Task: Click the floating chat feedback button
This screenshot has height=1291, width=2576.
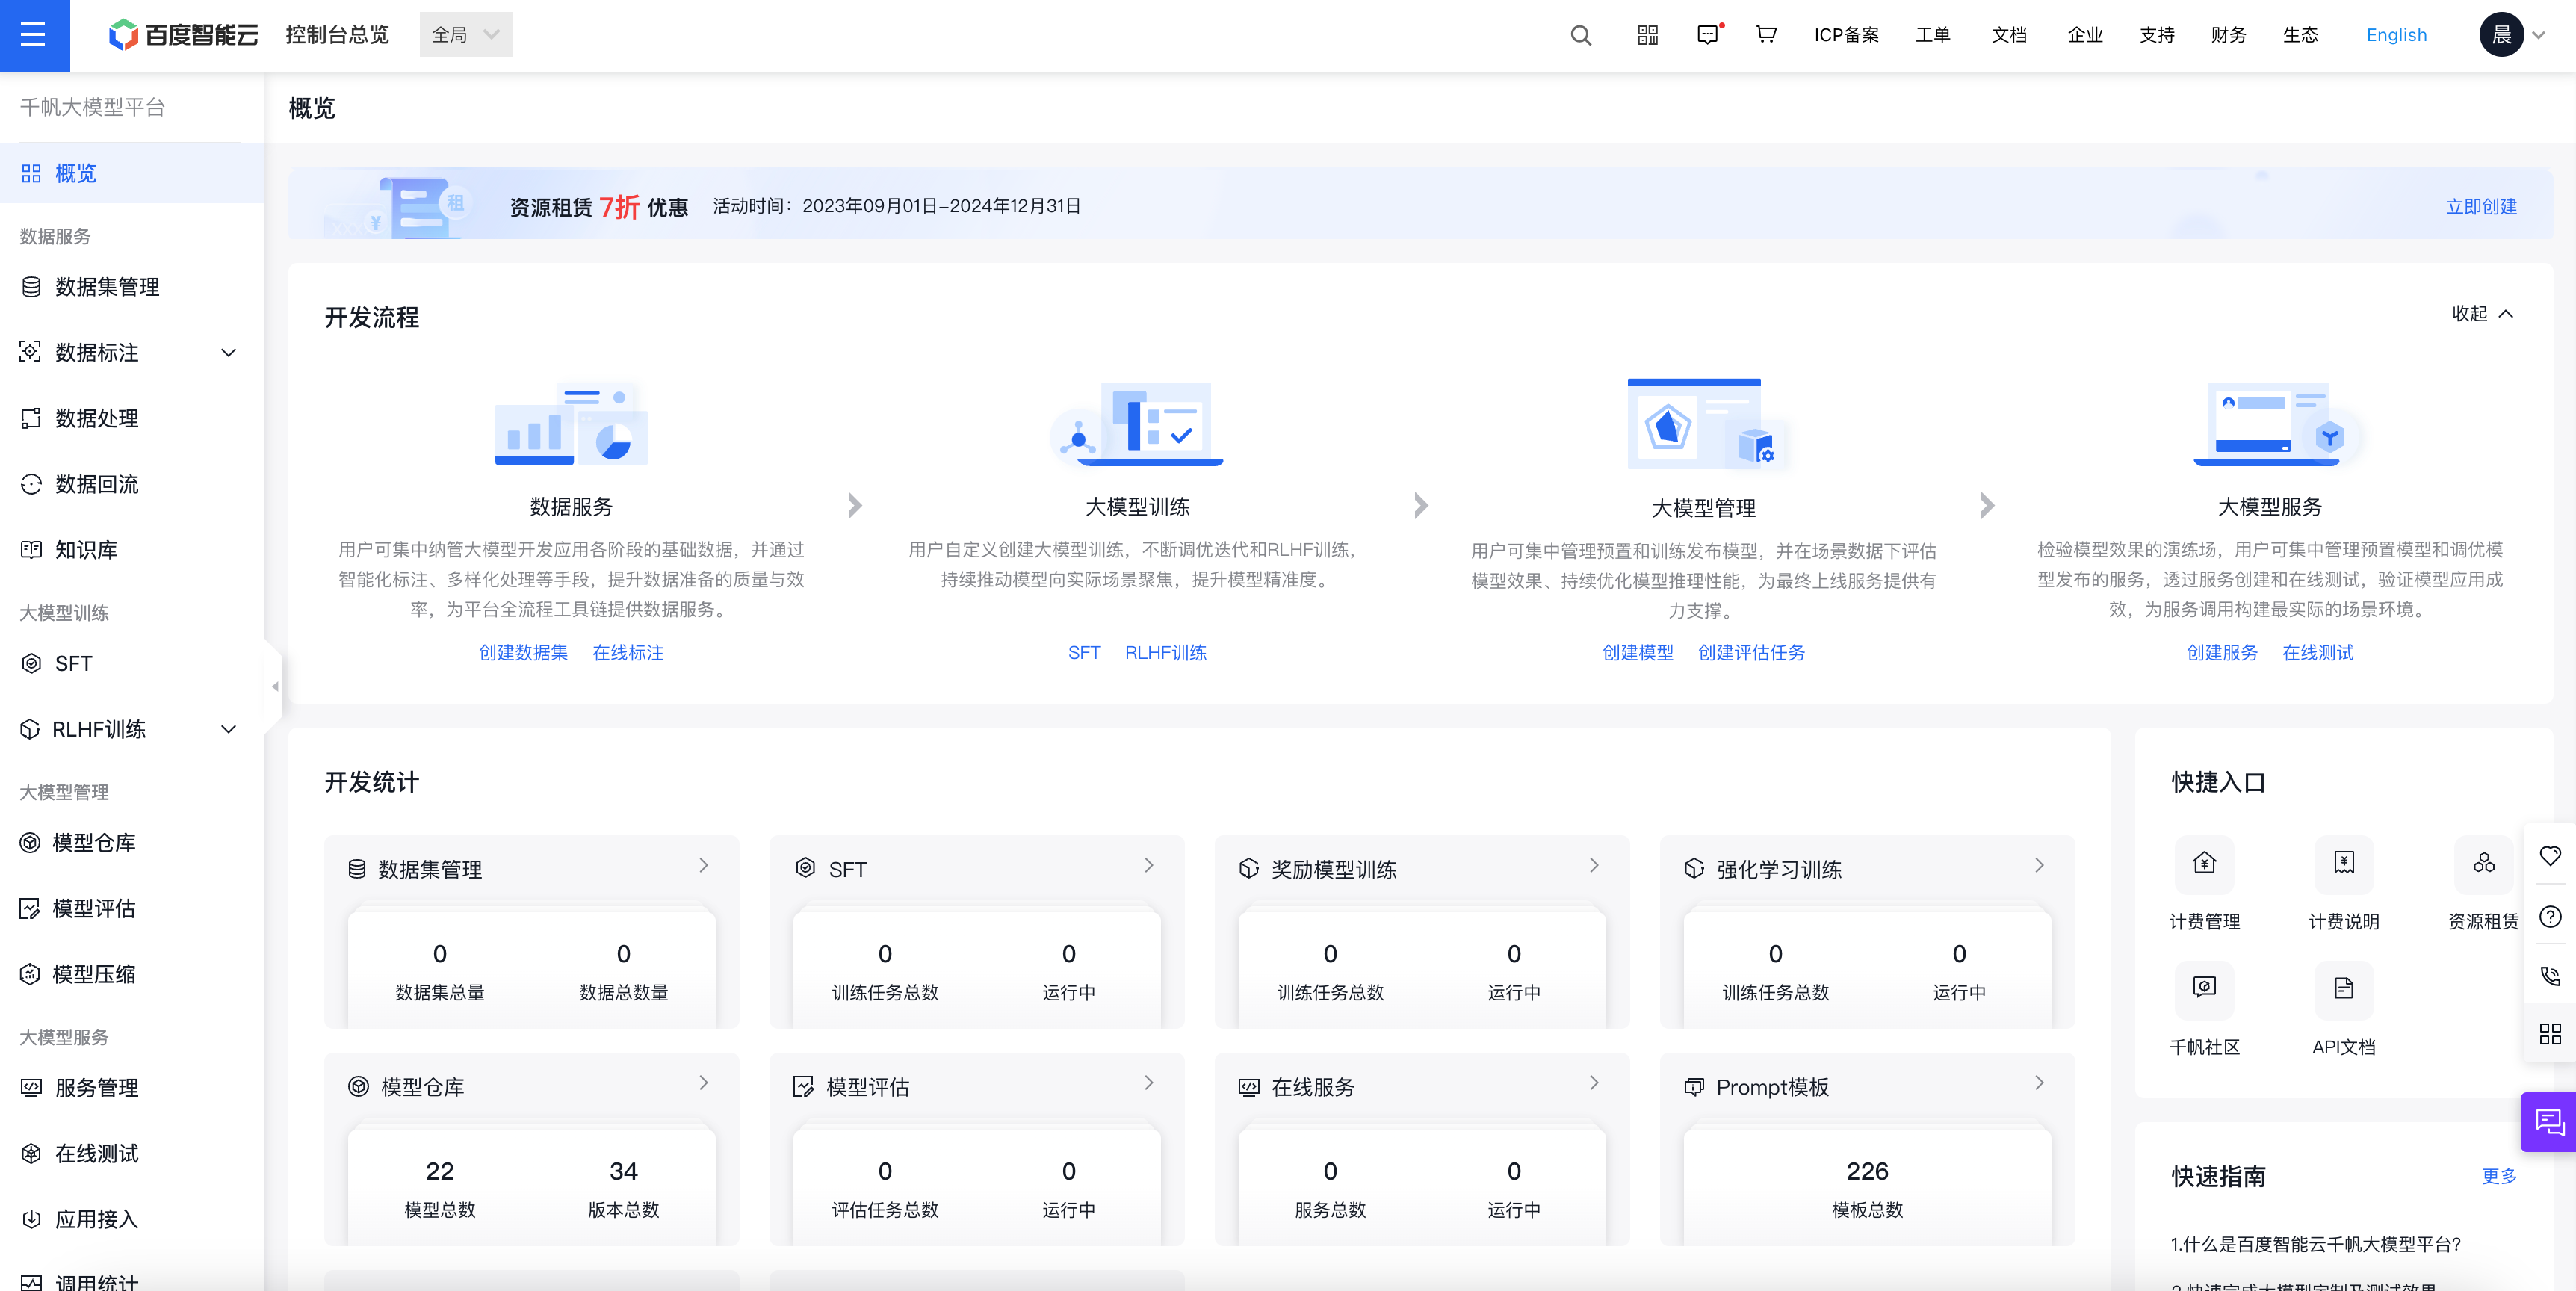Action: (x=2549, y=1122)
